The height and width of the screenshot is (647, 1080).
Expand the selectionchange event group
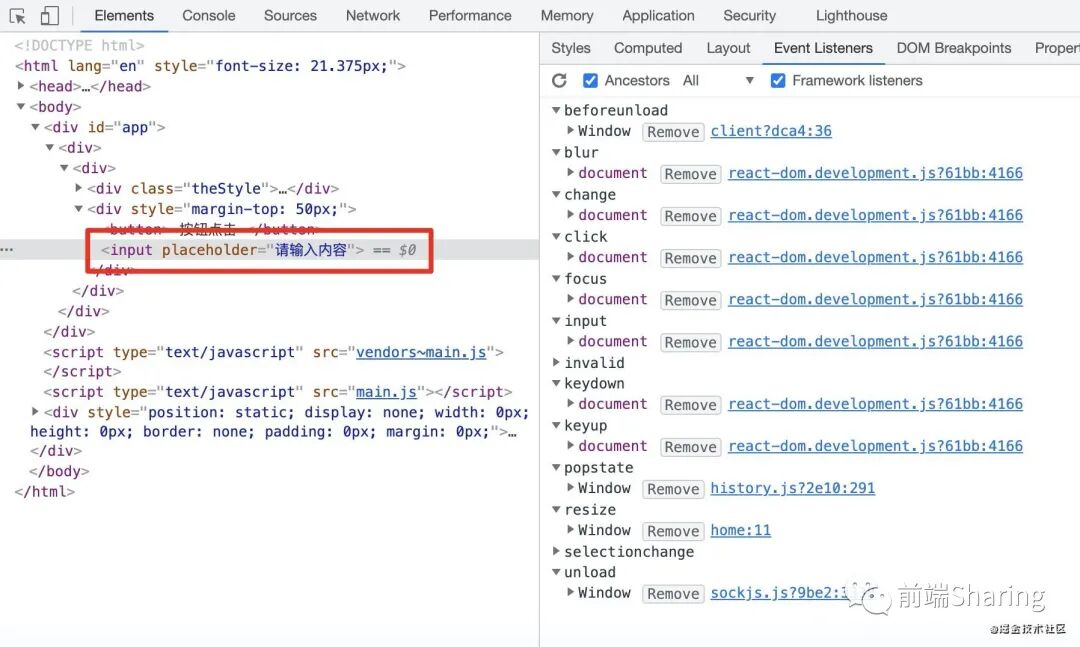pyautogui.click(x=556, y=551)
